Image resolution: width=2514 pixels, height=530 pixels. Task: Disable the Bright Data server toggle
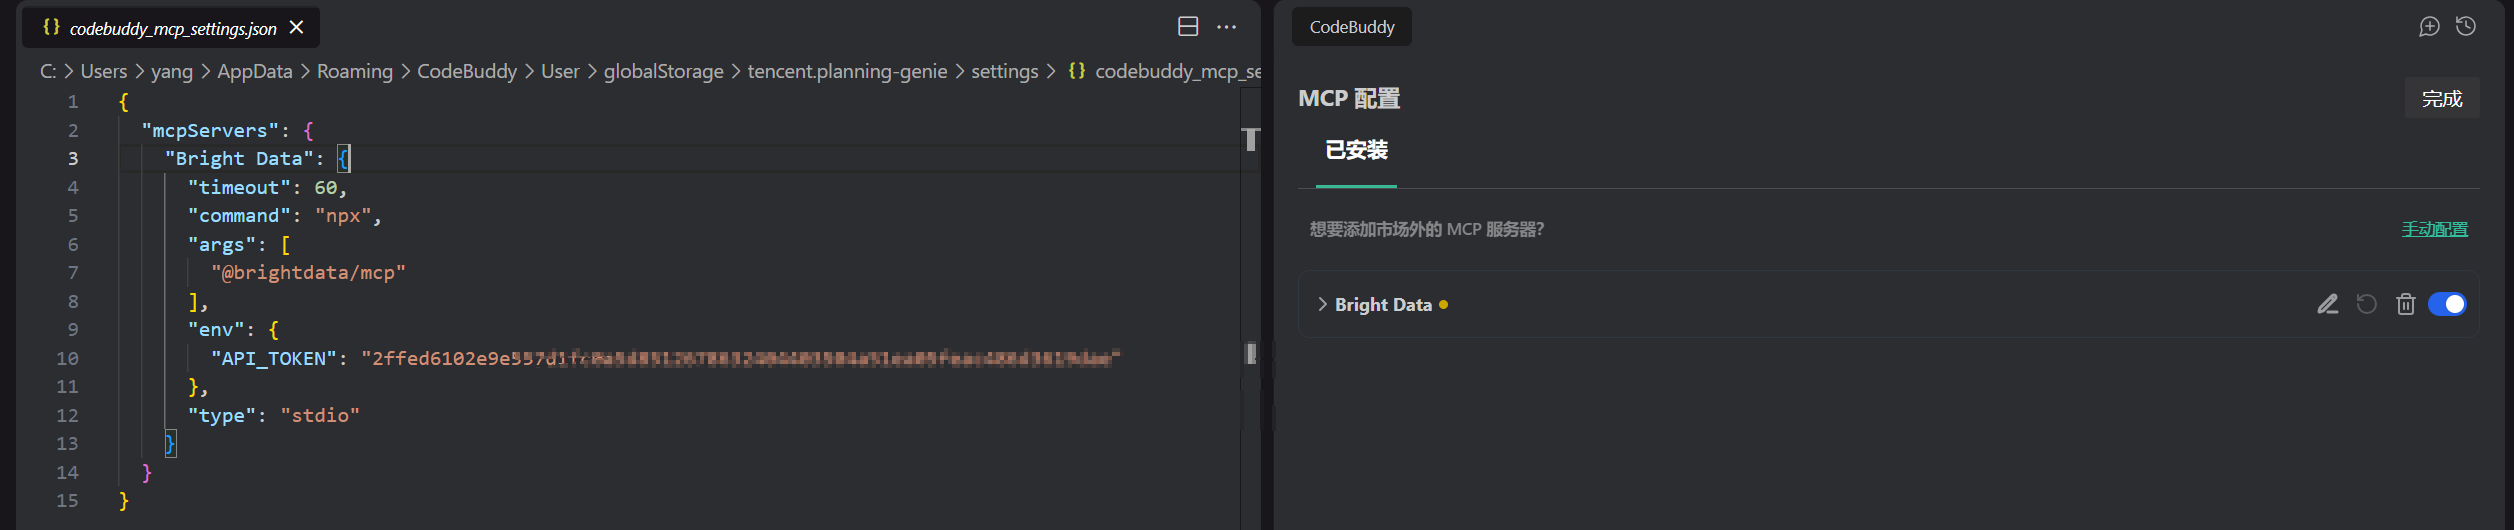point(2446,304)
